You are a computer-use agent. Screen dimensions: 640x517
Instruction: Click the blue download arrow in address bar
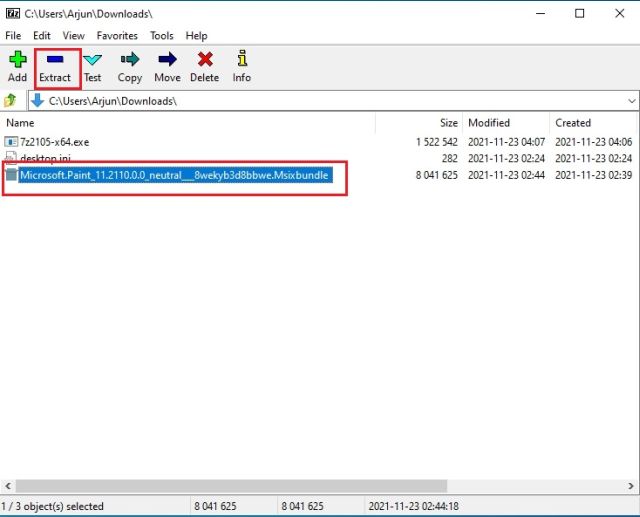pos(38,100)
